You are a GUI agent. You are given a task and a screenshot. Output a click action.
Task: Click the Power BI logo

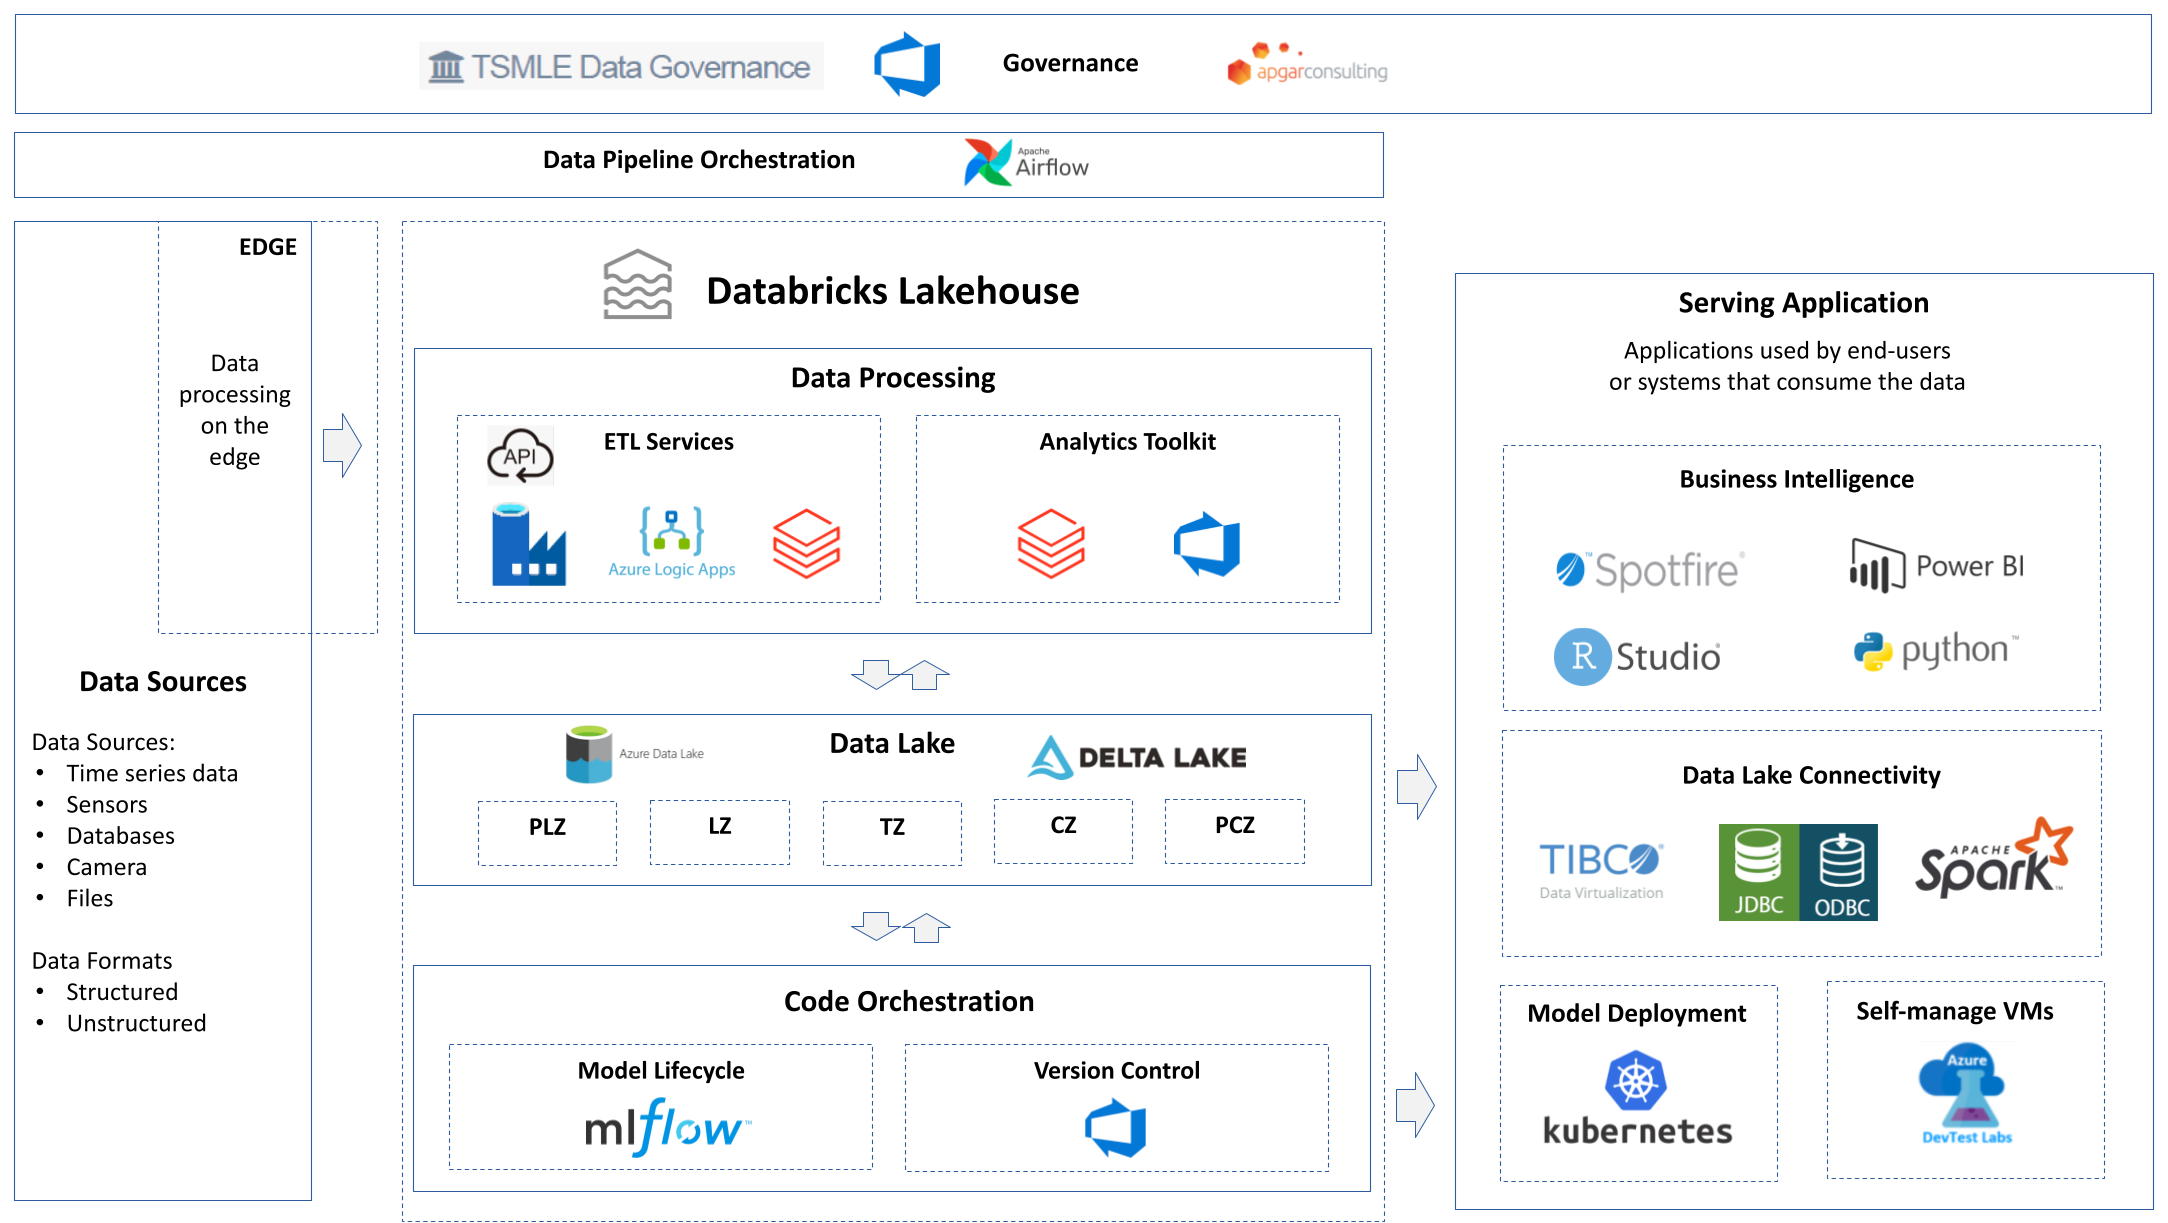[1936, 566]
